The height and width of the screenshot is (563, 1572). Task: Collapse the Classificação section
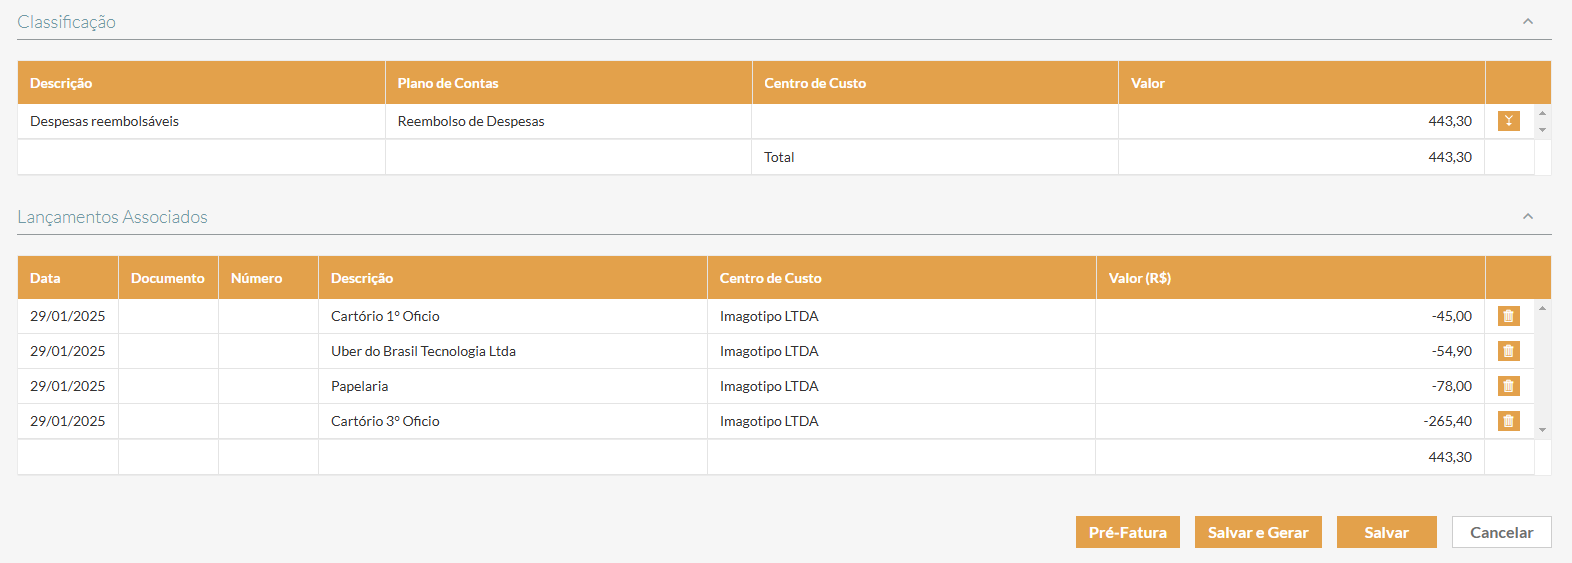pyautogui.click(x=1528, y=21)
